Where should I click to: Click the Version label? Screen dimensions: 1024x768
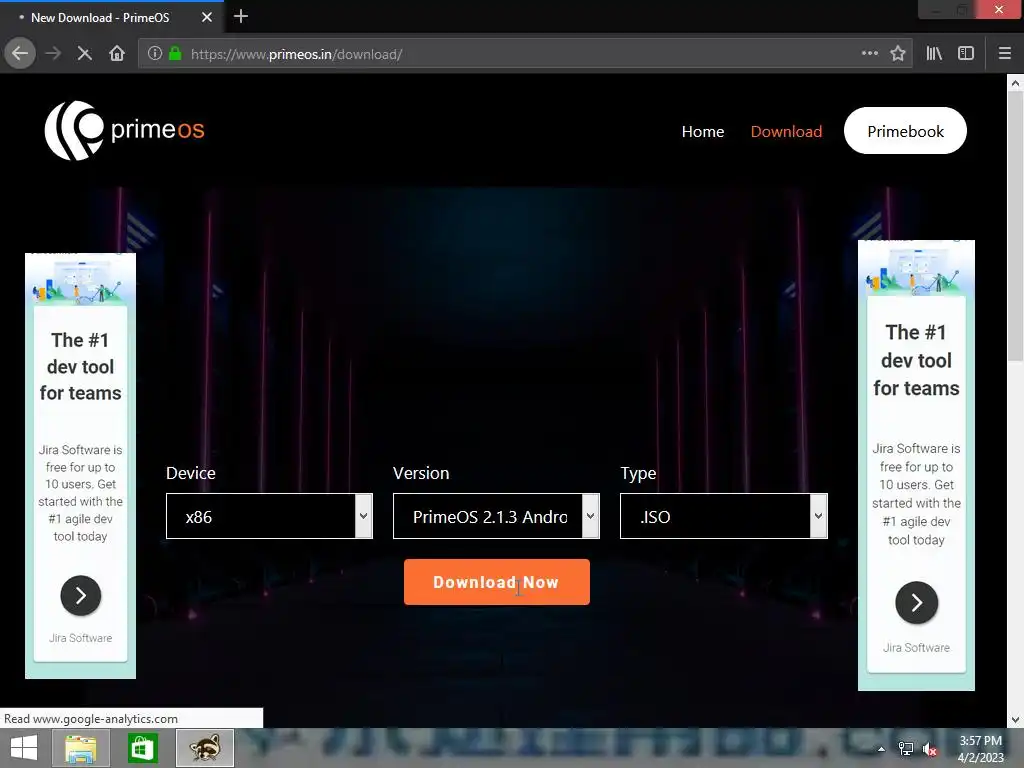[x=421, y=473]
